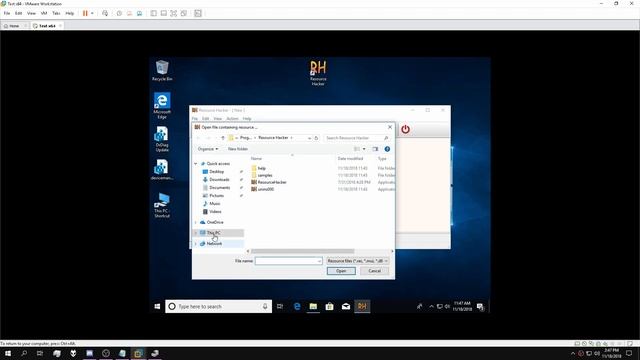Click the host Windows Start button
This screenshot has width=640, height=360.
tap(8, 353)
